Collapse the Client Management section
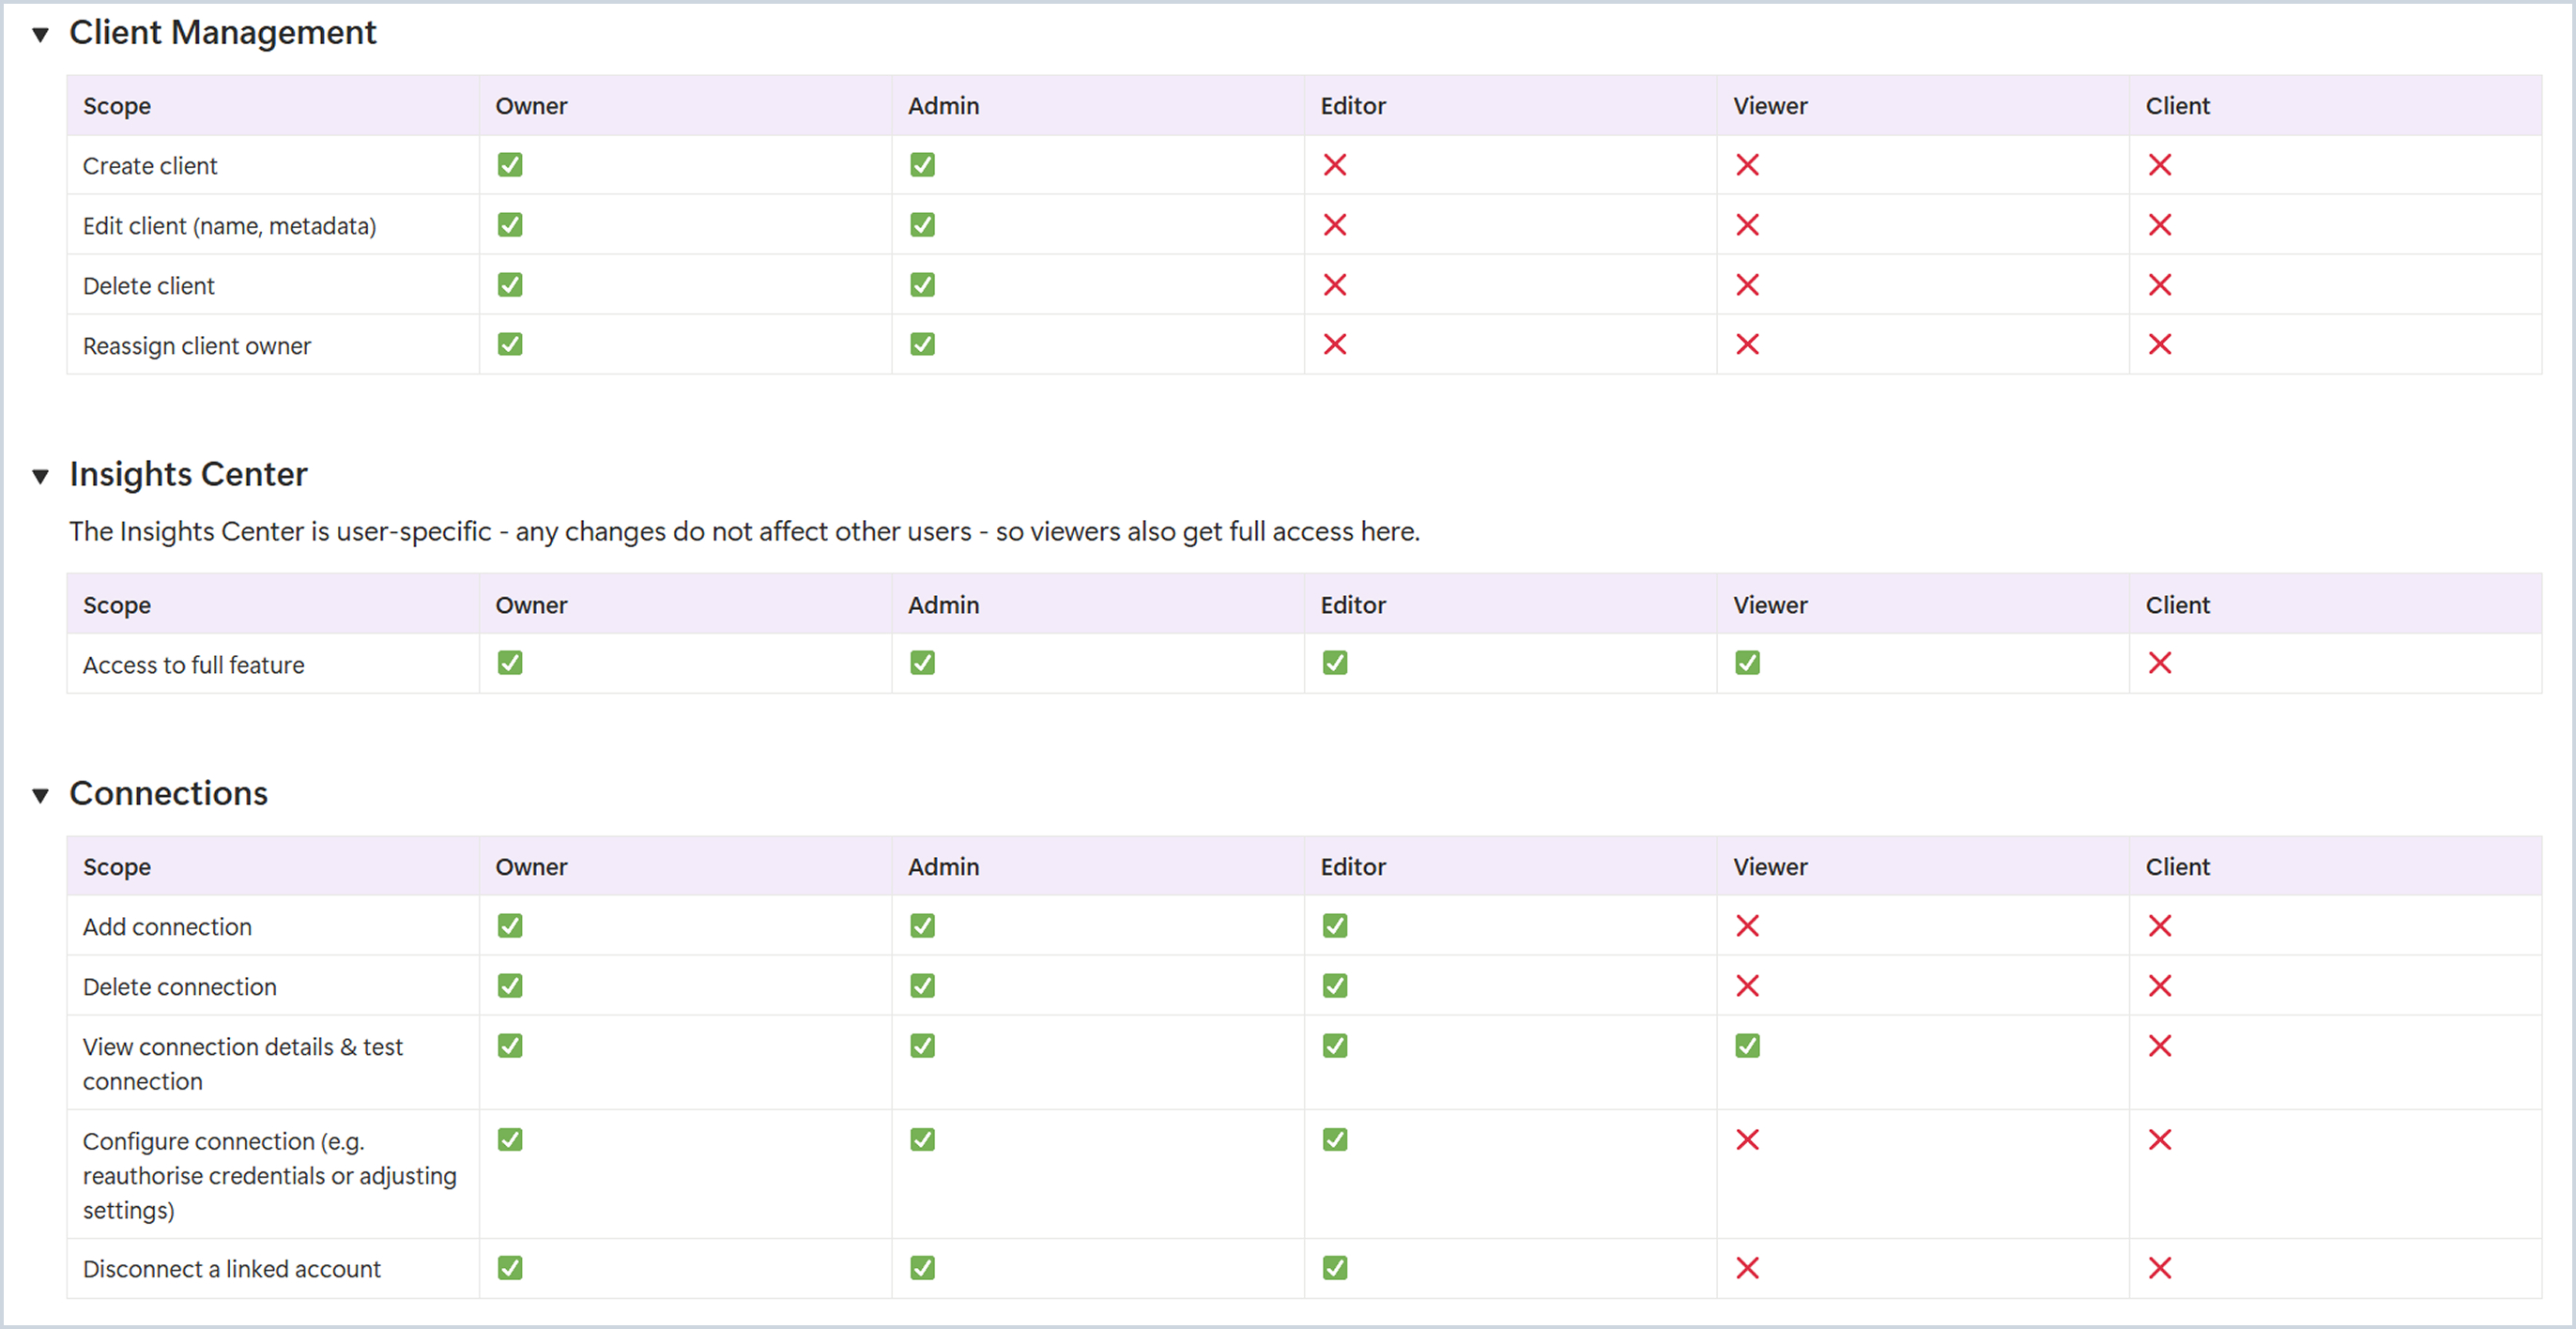The width and height of the screenshot is (2576, 1329). 39,33
